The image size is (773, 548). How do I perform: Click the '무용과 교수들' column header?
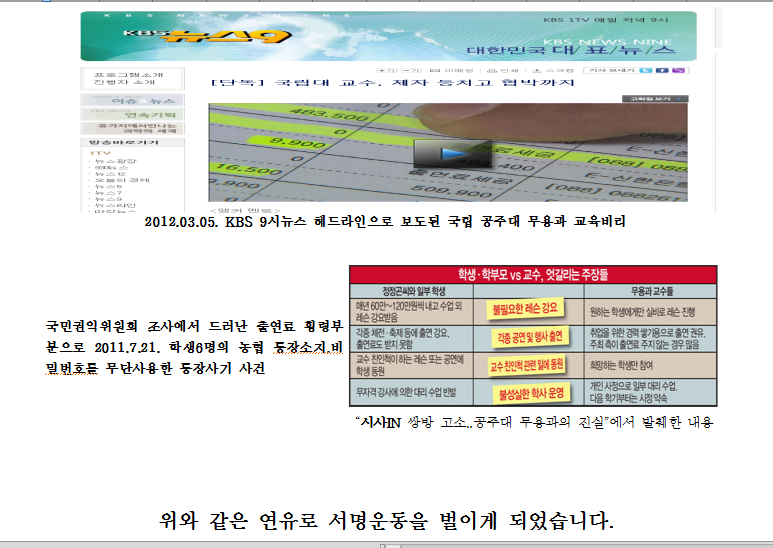[652, 291]
